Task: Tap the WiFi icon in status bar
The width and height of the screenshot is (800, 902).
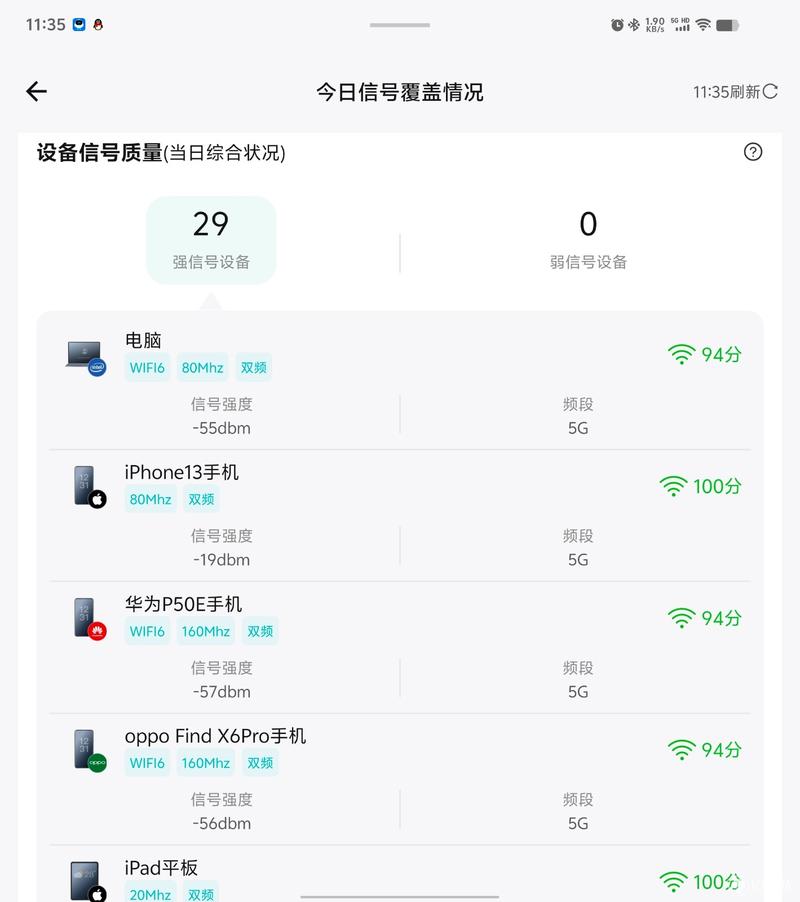Action: click(x=703, y=25)
